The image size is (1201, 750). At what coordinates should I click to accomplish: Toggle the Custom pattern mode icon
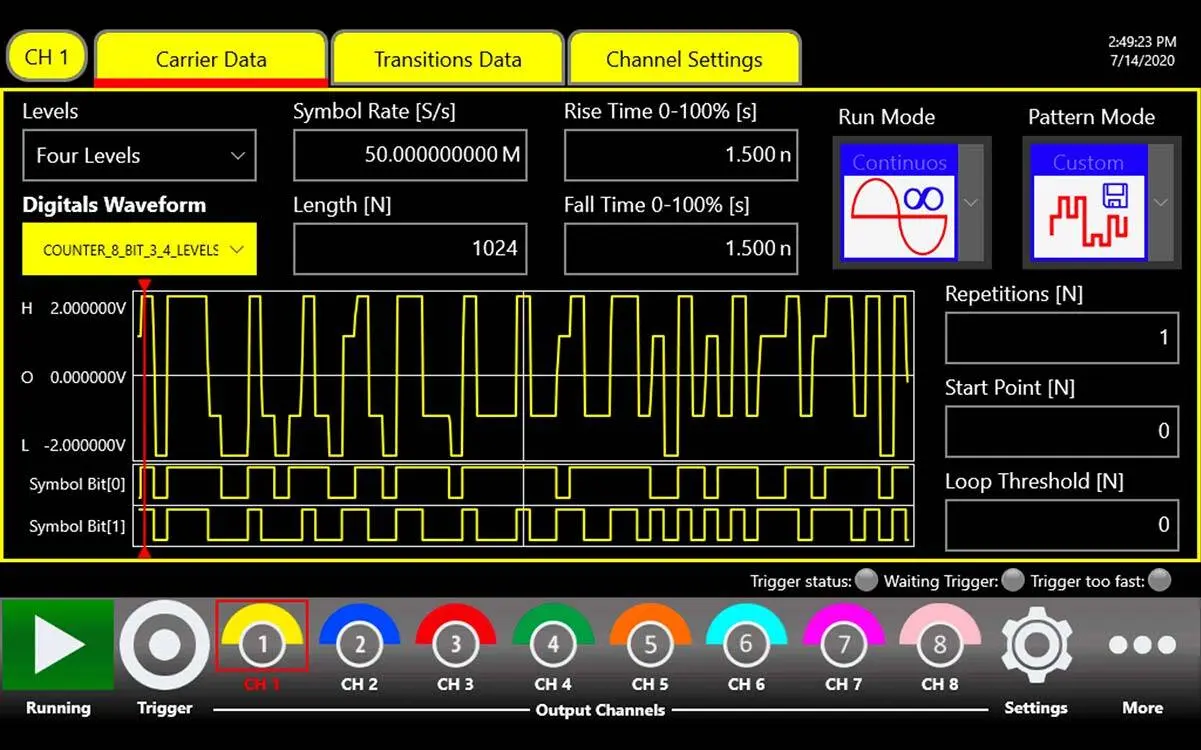1088,204
